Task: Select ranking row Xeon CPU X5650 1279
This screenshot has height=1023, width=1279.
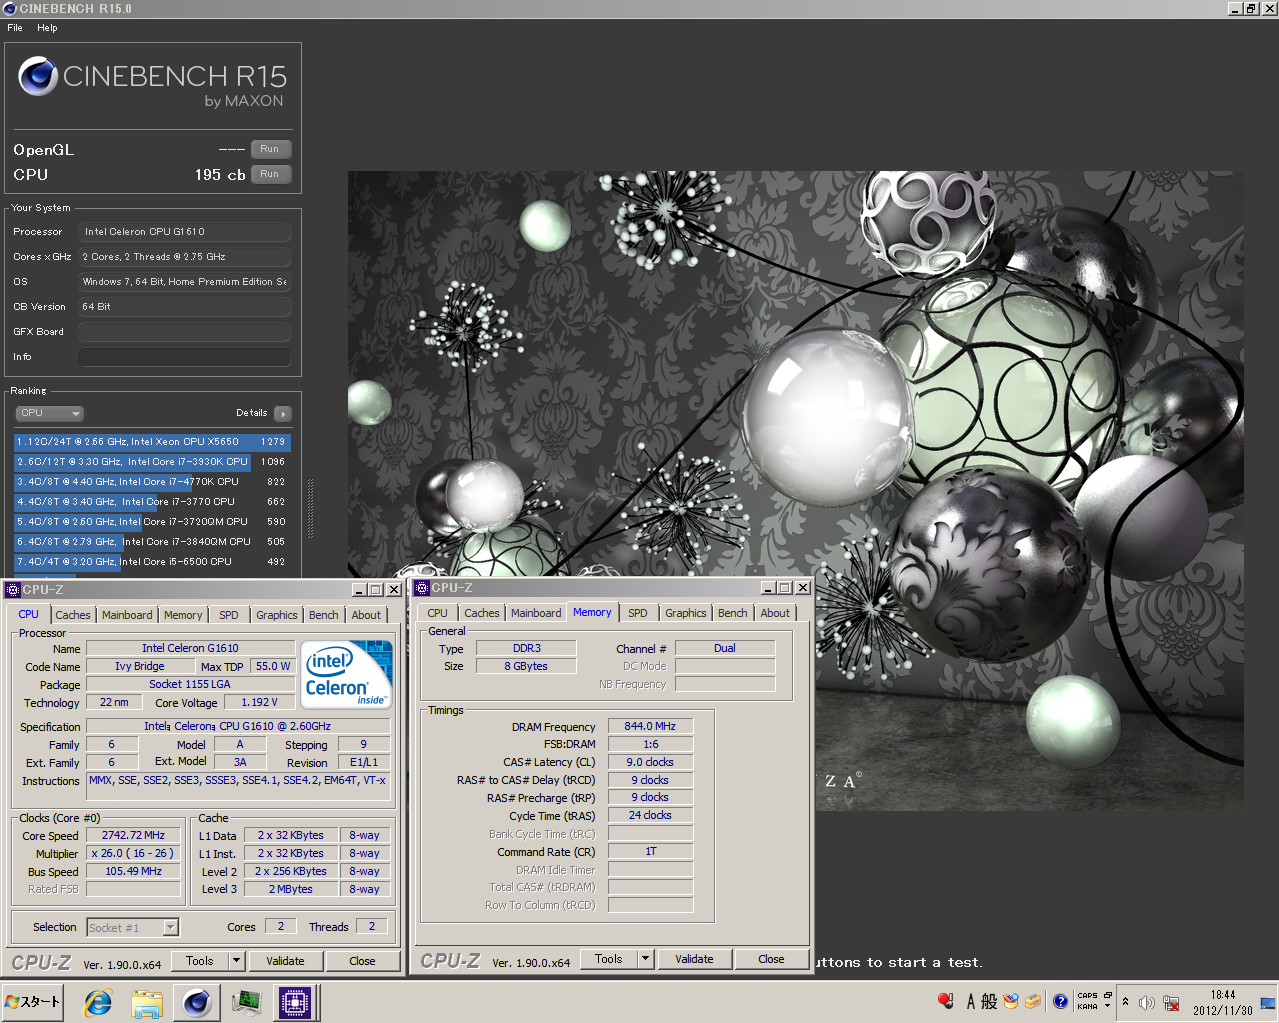Action: tap(152, 442)
